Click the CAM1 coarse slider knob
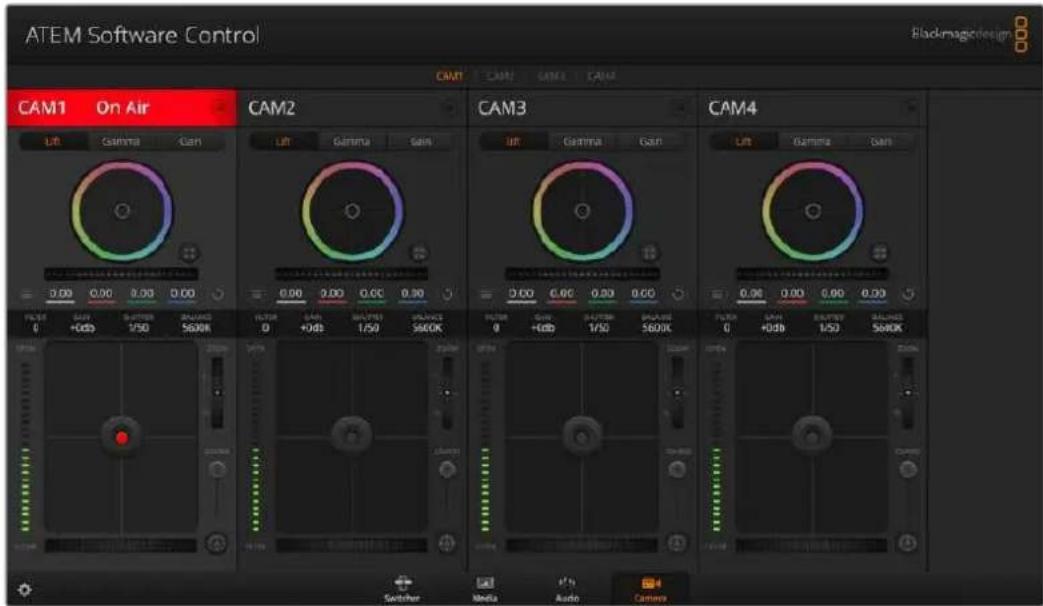The height and width of the screenshot is (606, 1043). (x=217, y=470)
